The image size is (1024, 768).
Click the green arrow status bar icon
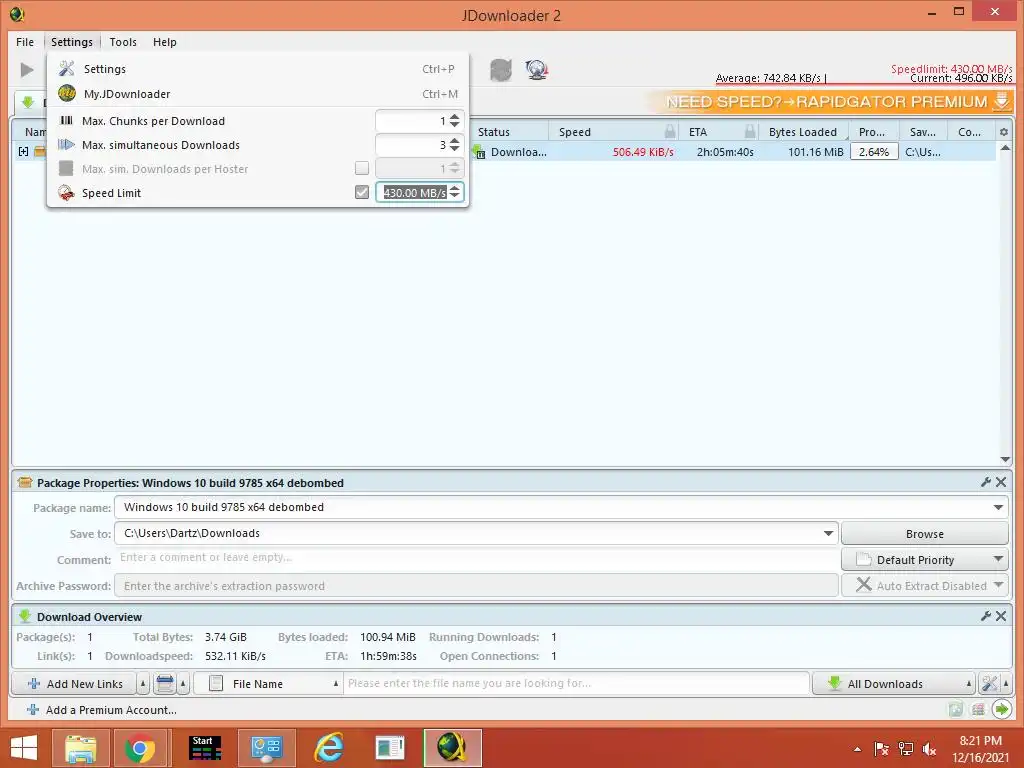1001,709
